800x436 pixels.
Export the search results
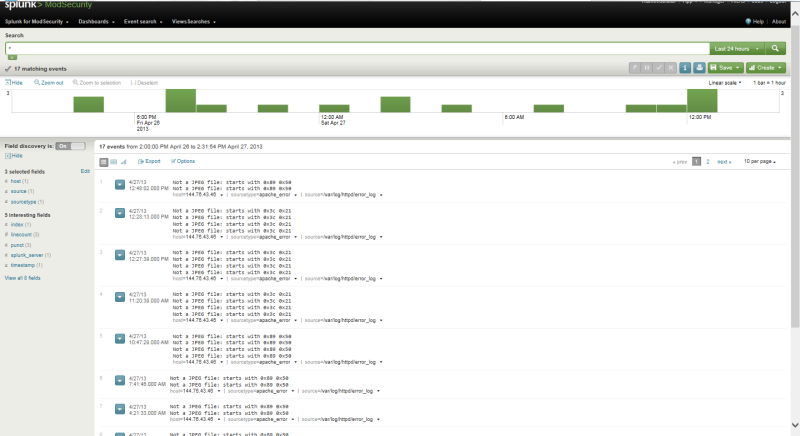pyautogui.click(x=149, y=161)
